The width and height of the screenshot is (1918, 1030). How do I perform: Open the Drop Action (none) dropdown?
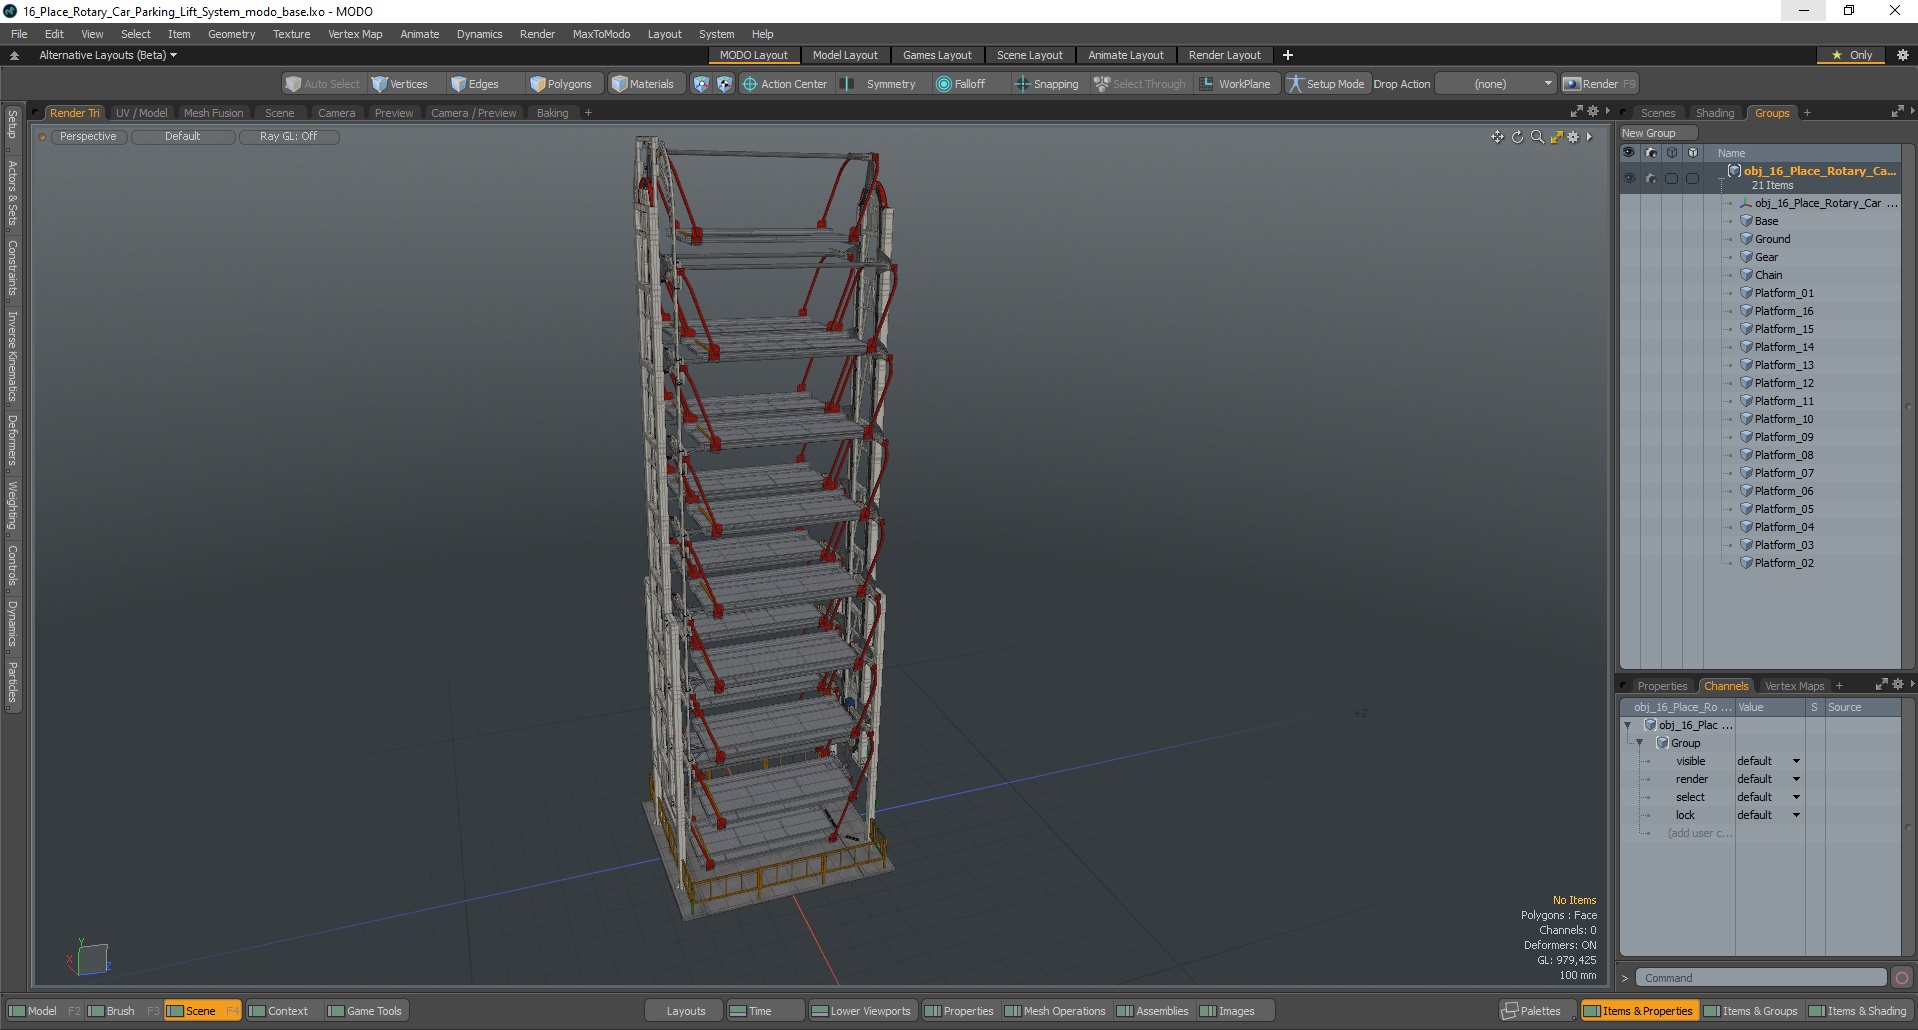pyautogui.click(x=1496, y=84)
